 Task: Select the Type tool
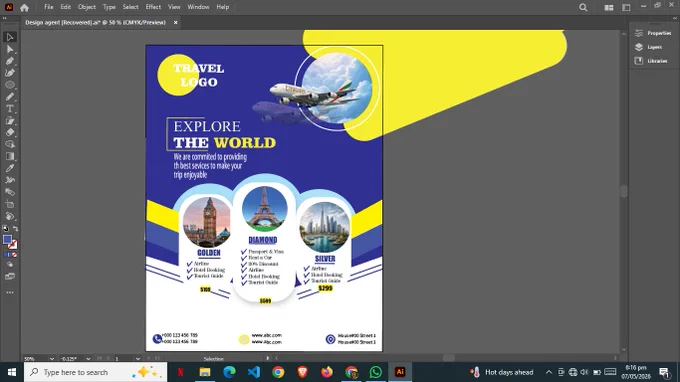click(x=10, y=109)
